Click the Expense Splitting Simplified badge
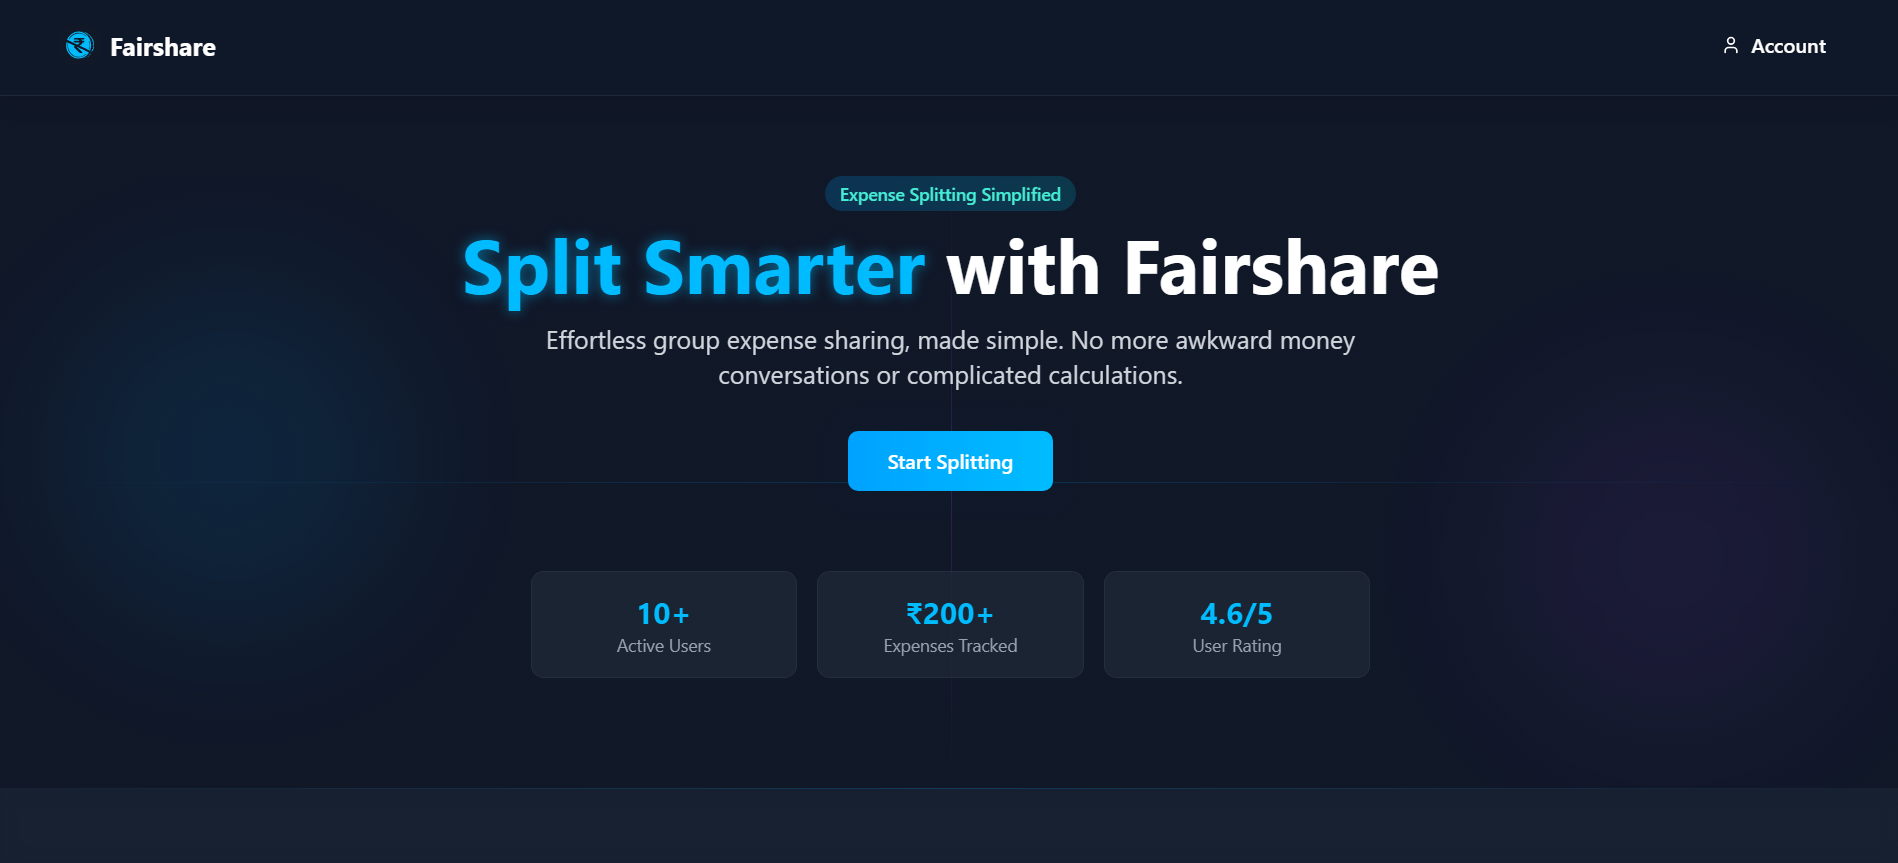The image size is (1898, 863). 950,194
